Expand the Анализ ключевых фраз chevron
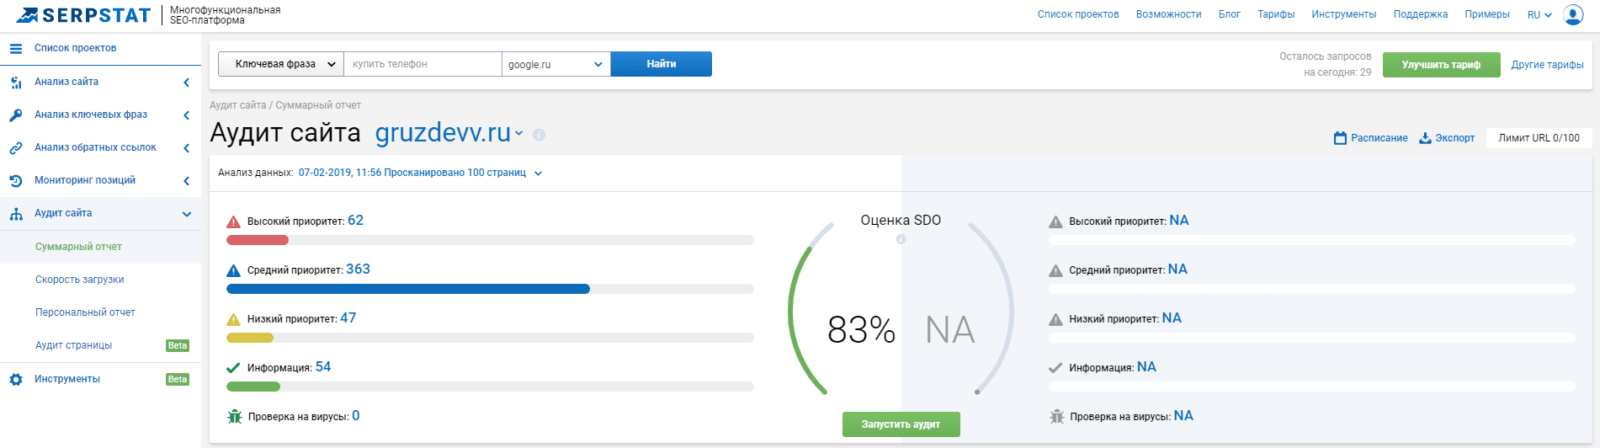 click(x=186, y=116)
